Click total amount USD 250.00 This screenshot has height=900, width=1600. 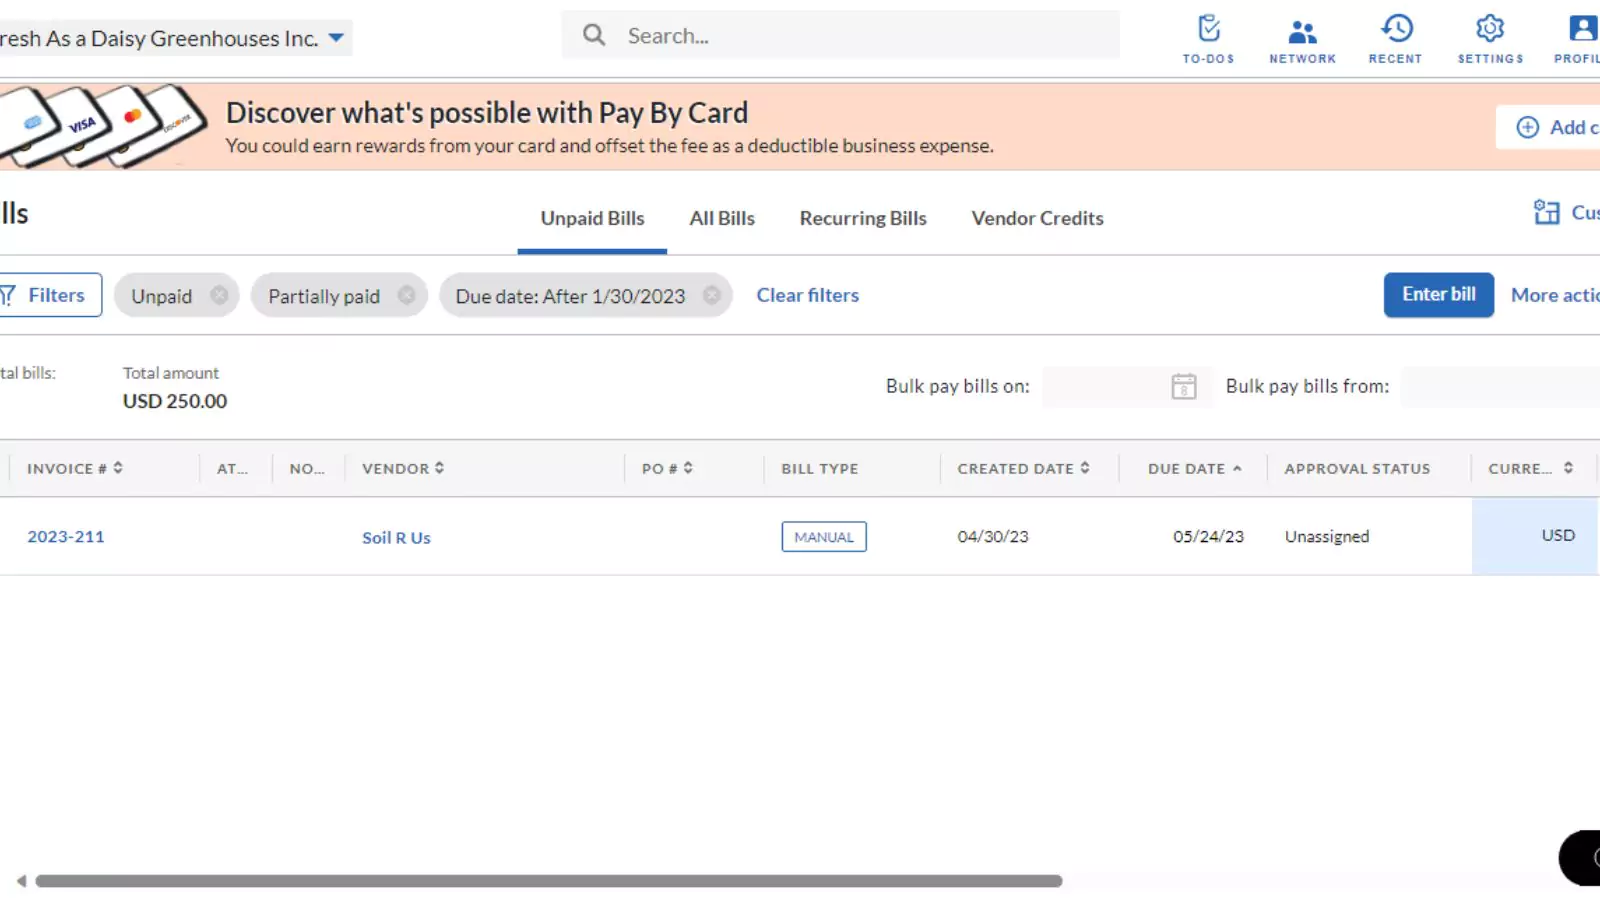coord(175,401)
